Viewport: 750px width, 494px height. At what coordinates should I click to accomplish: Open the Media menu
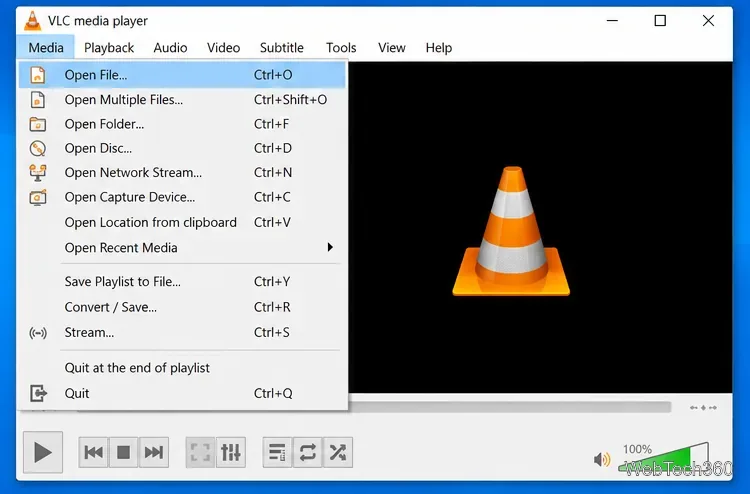pos(46,48)
